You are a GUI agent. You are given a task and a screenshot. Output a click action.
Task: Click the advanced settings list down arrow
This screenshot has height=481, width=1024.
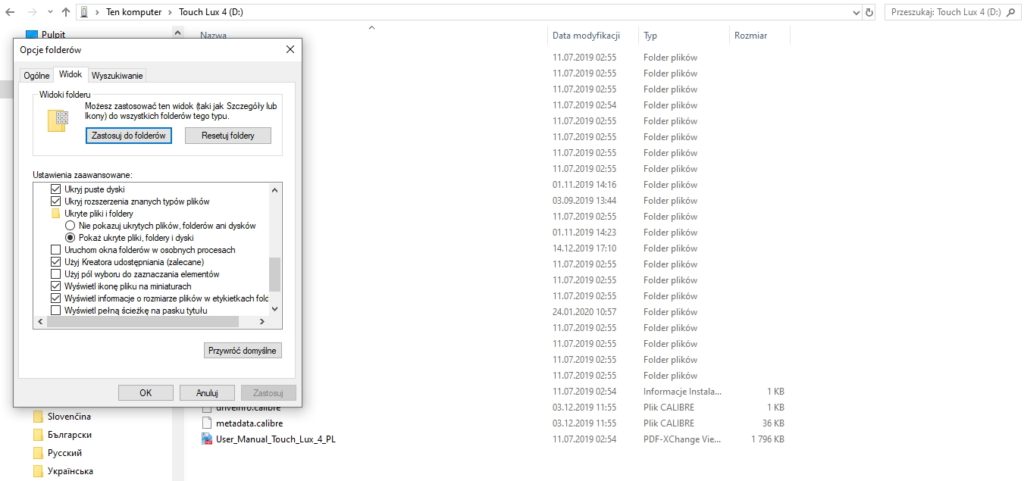pos(274,309)
